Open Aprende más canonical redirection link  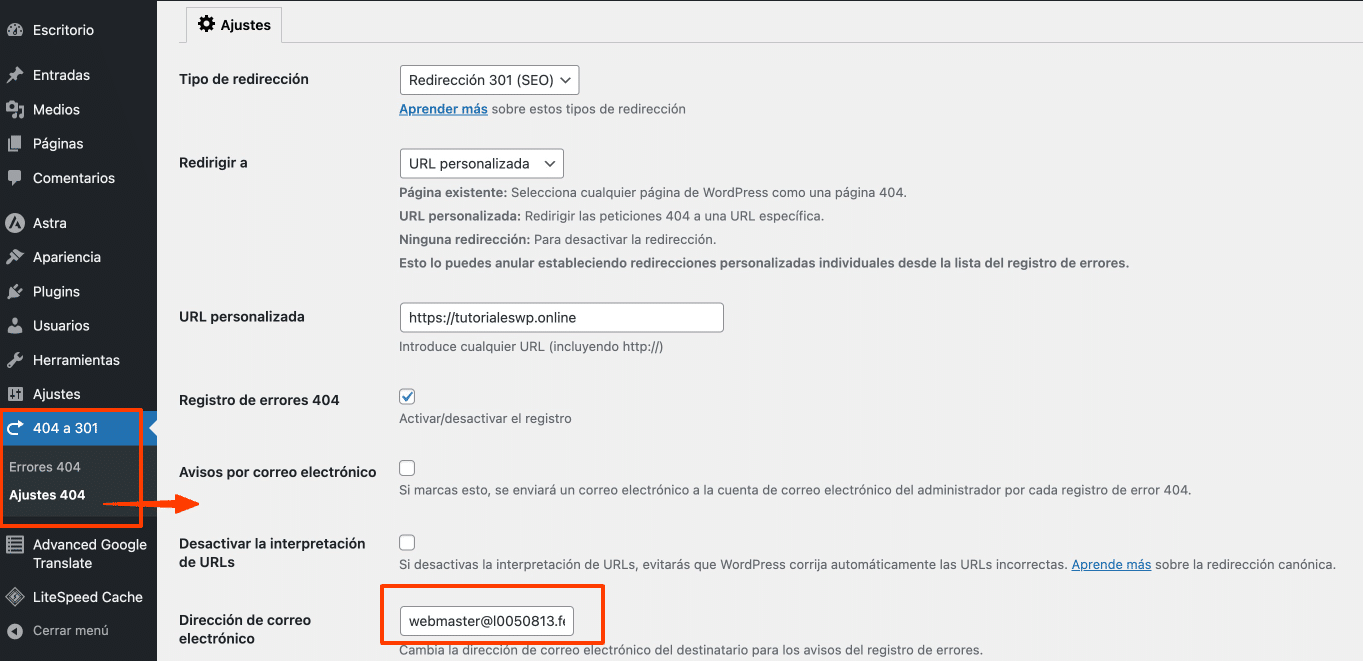1111,565
